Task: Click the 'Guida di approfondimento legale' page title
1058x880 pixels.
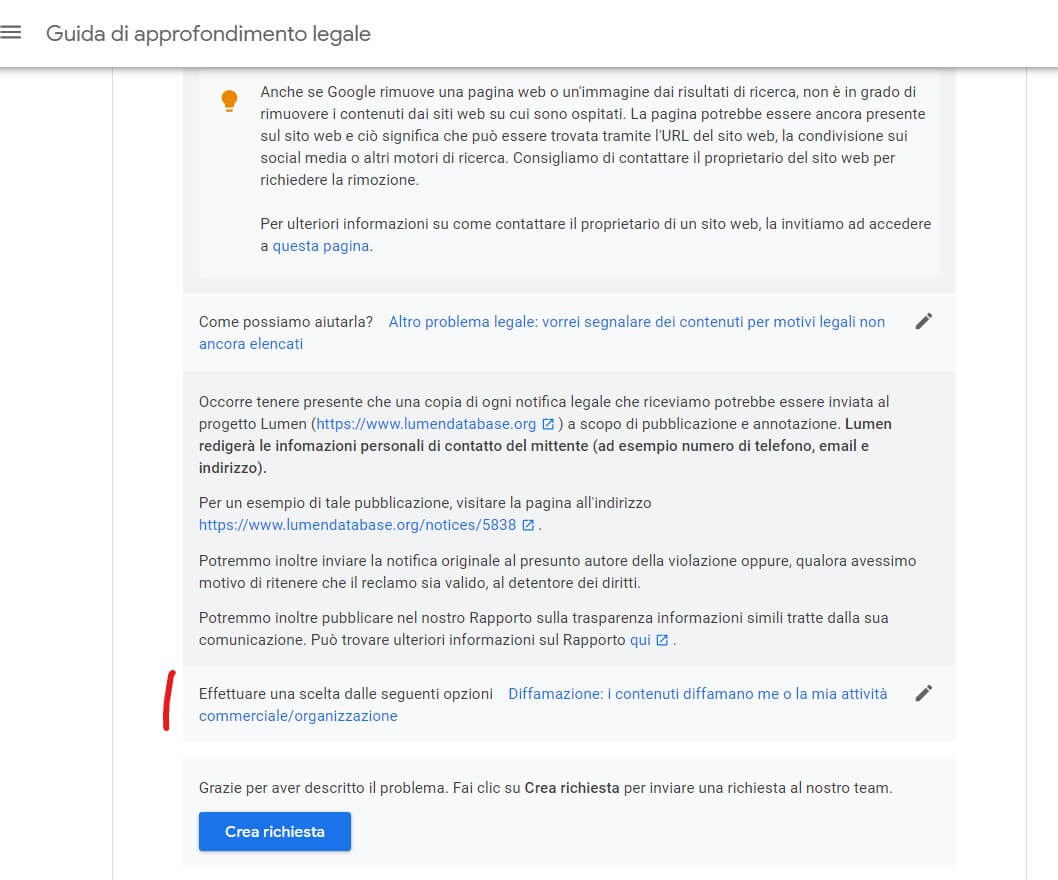Action: click(x=208, y=34)
